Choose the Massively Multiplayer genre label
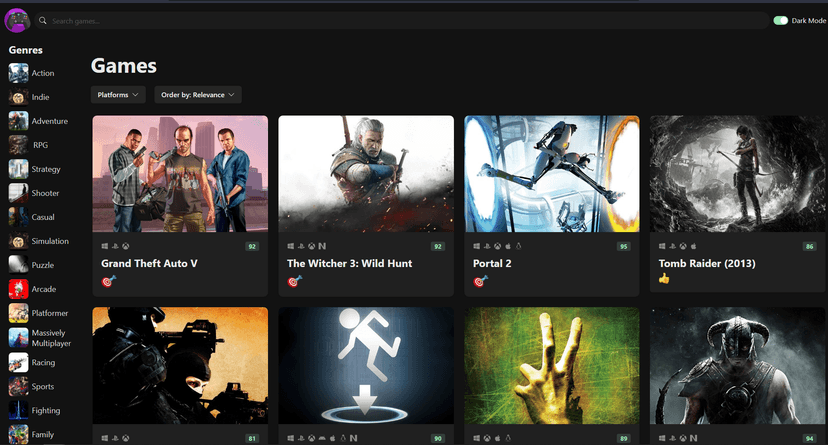Image resolution: width=828 pixels, height=445 pixels. (51, 338)
